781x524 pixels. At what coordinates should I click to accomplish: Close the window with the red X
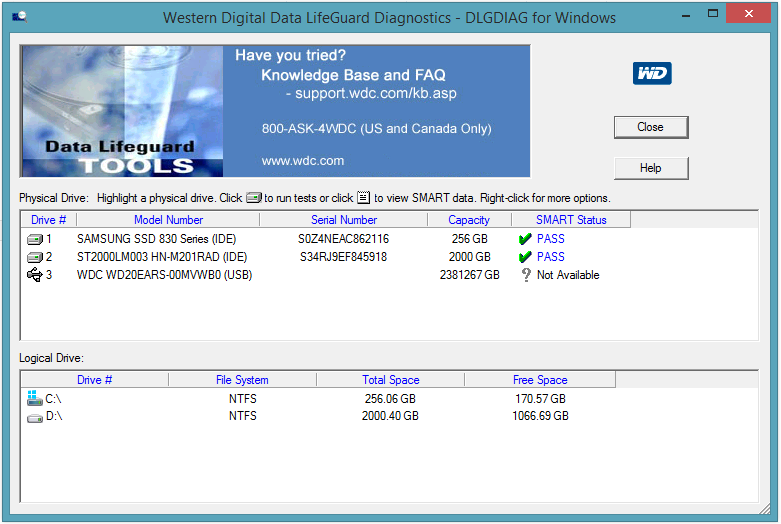click(749, 13)
